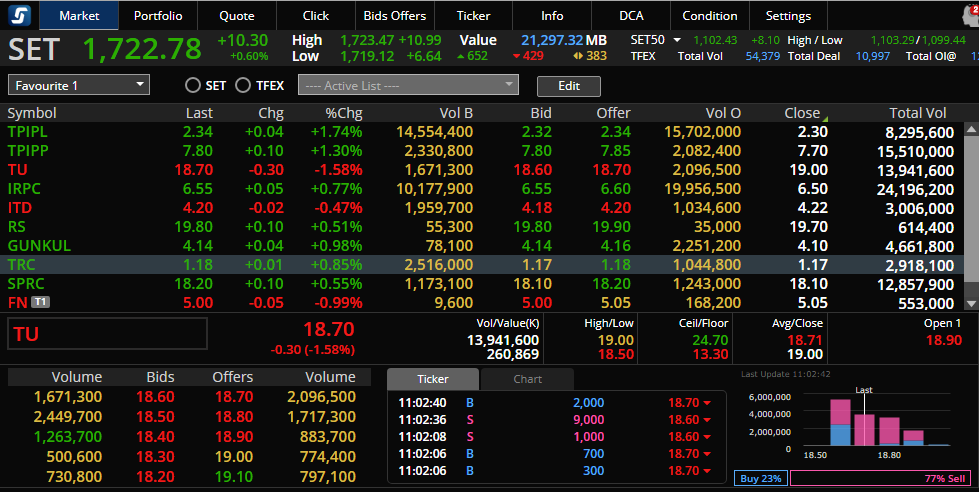The height and width of the screenshot is (492, 979).
Task: Open the Click tab
Action: coord(315,16)
